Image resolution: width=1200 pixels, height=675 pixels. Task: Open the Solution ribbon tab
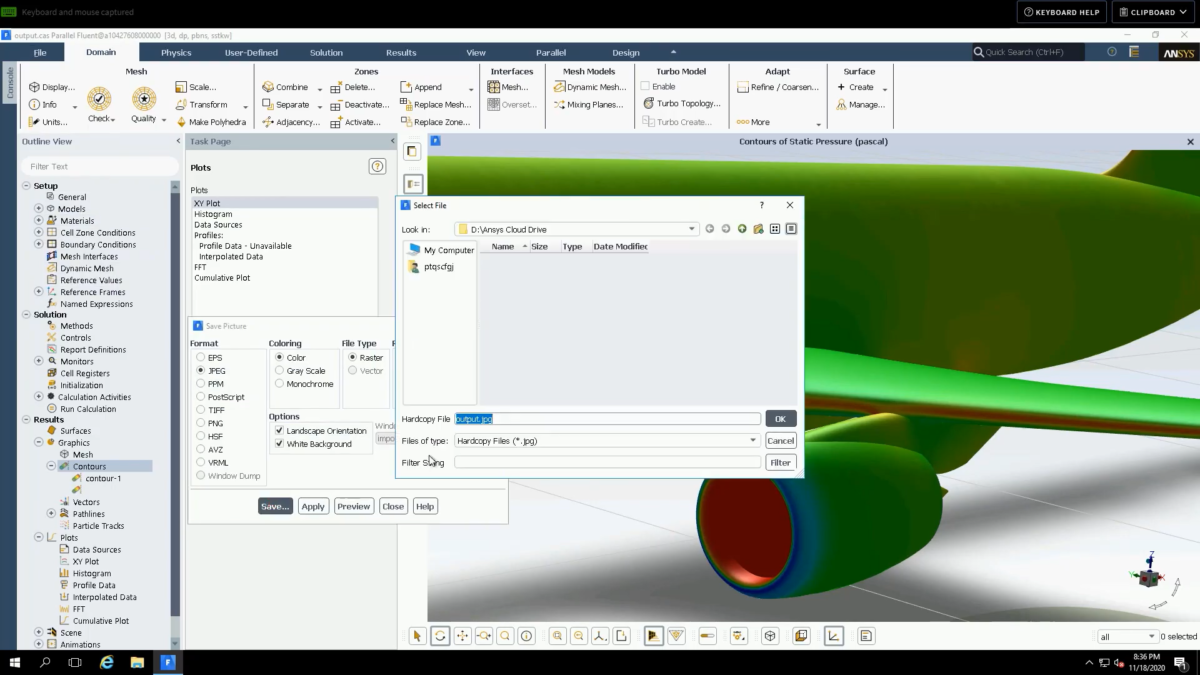click(x=326, y=53)
